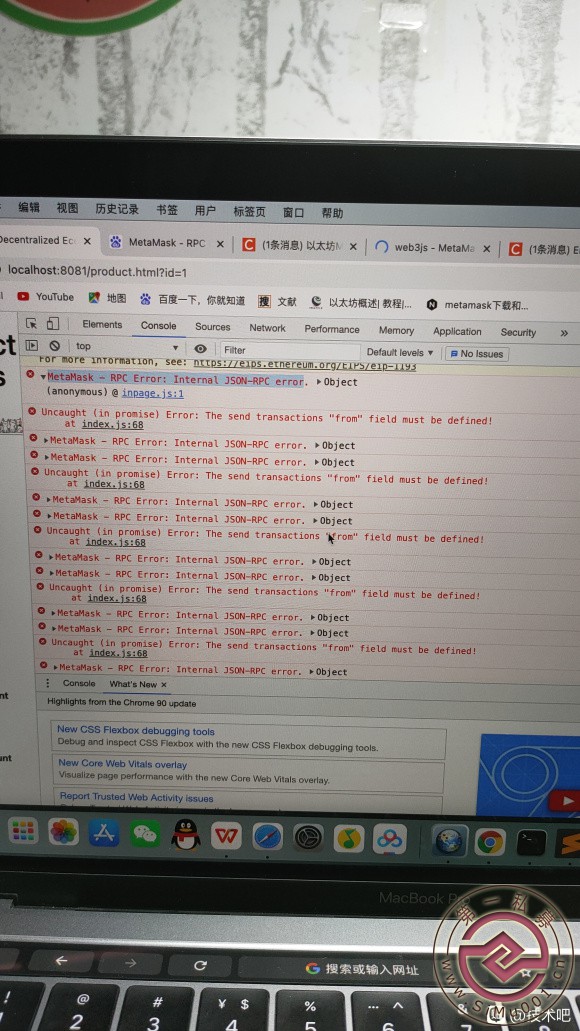The width and height of the screenshot is (580, 1031).
Task: Collapse the highlighted MetaMask RPC Error entry
Action: click(x=43, y=377)
